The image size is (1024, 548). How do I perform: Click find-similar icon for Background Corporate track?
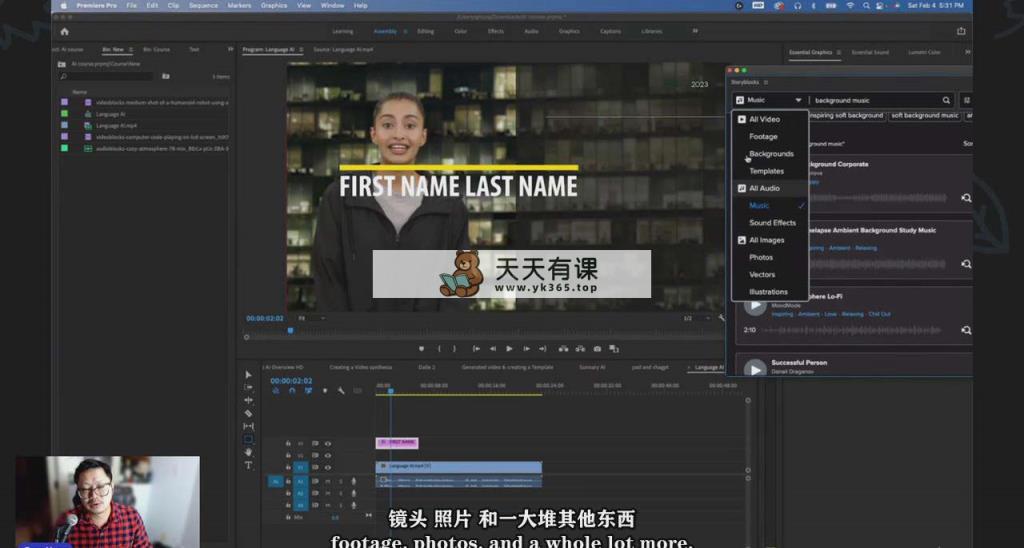tap(966, 198)
